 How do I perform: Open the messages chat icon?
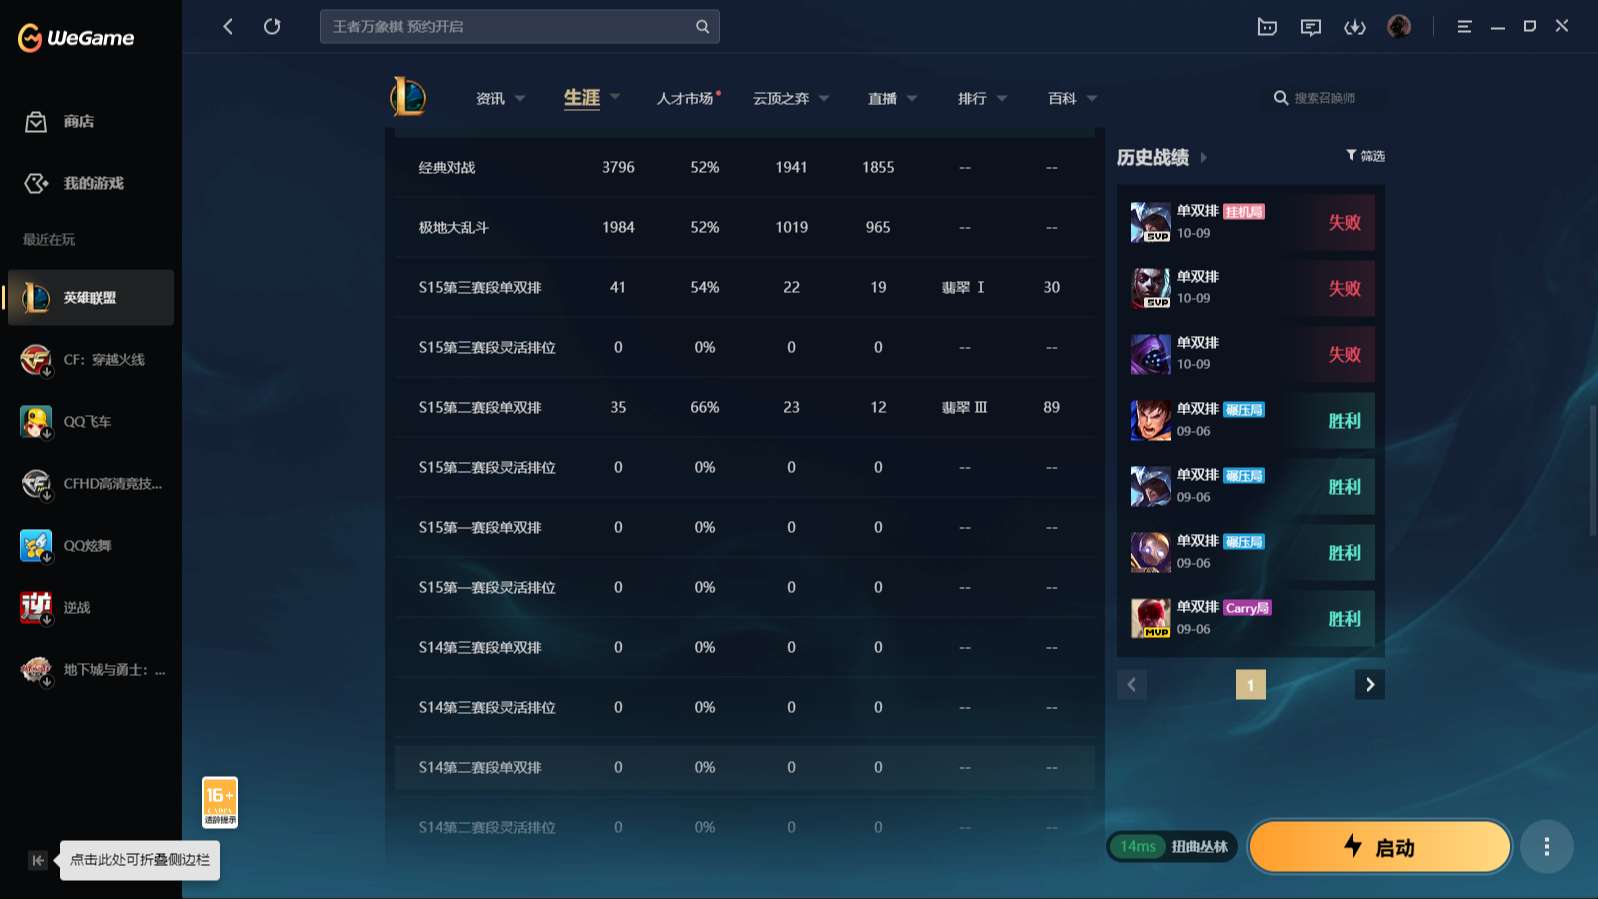pyautogui.click(x=1310, y=27)
